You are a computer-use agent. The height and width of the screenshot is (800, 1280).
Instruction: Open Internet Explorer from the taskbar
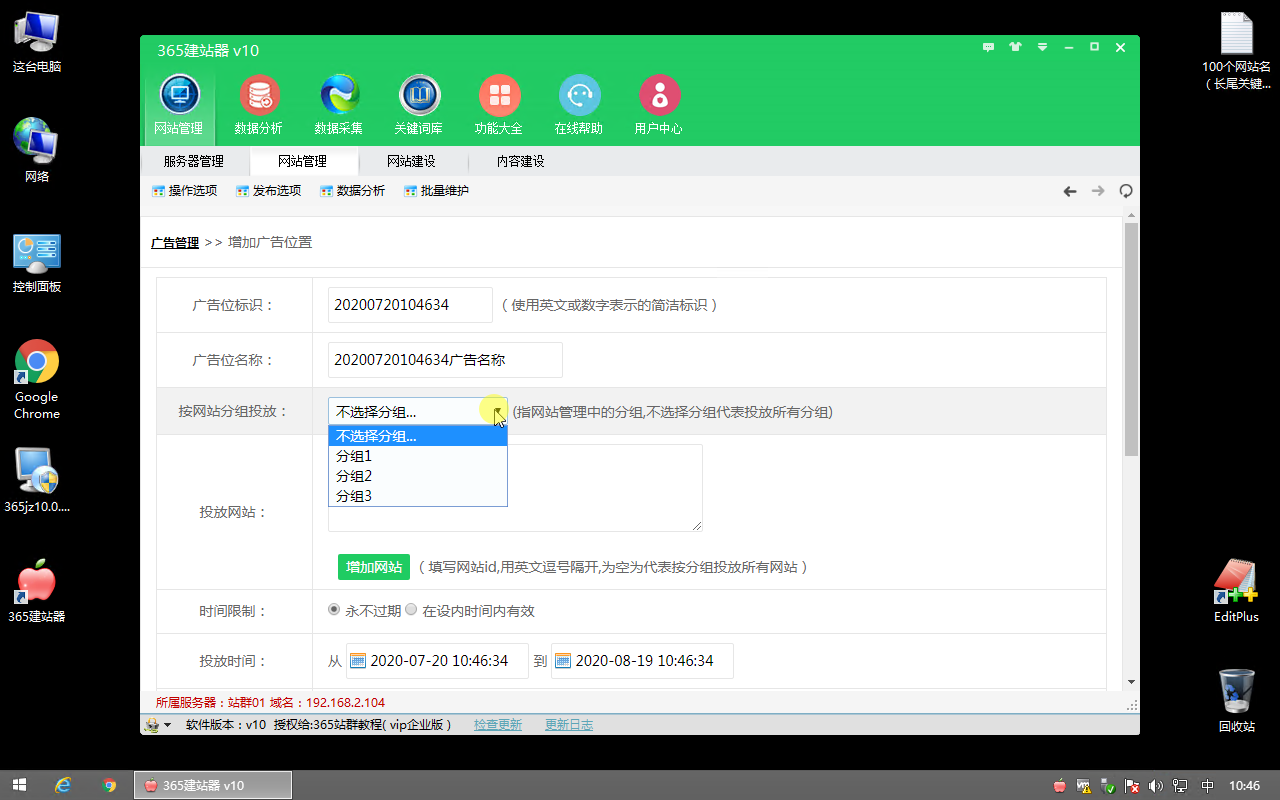64,785
